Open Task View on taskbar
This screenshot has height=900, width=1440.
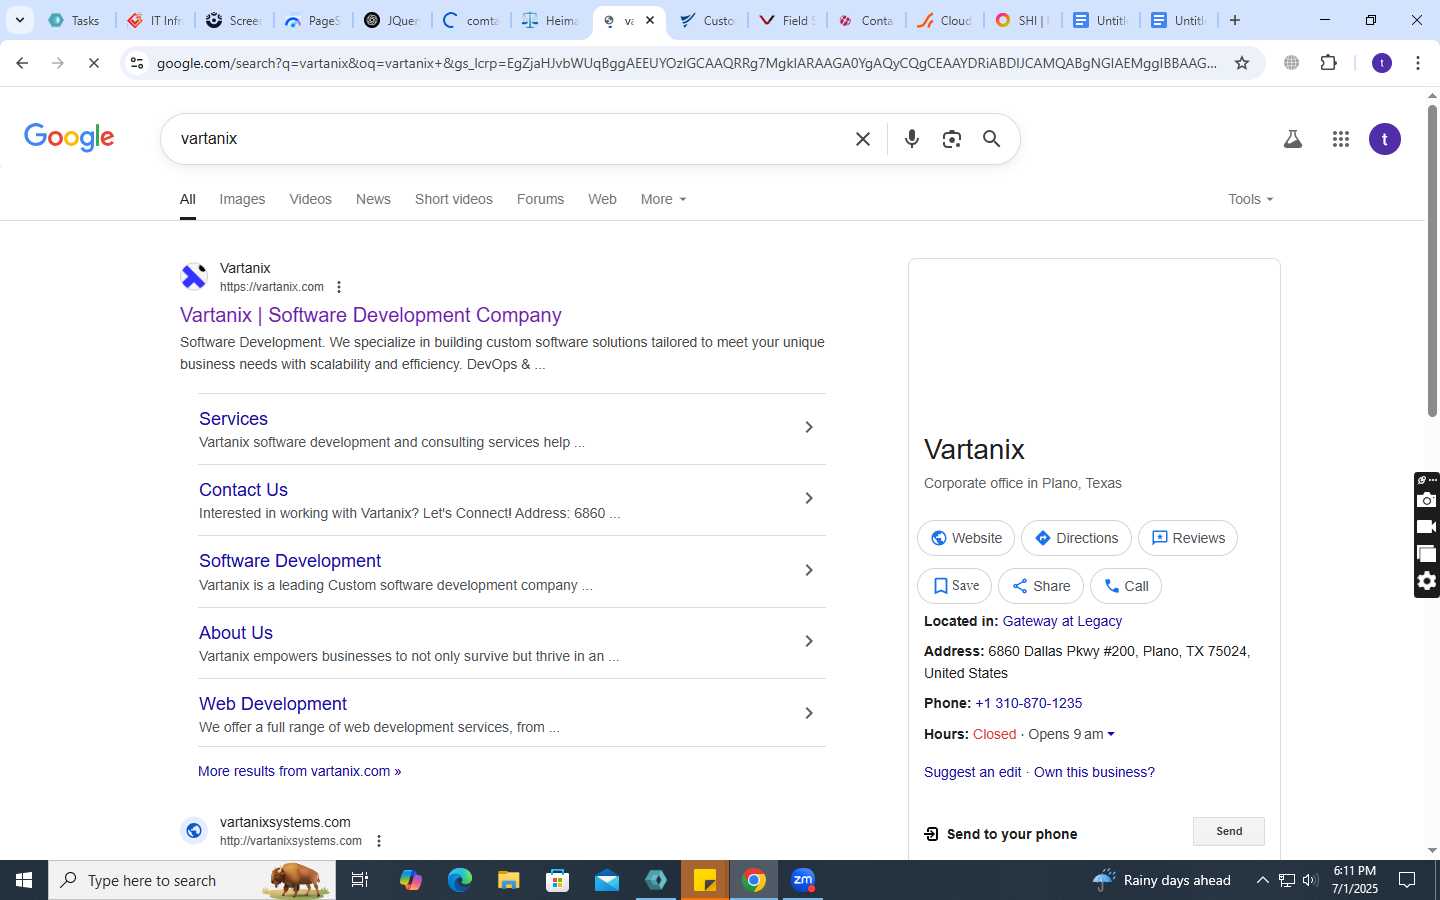(360, 880)
